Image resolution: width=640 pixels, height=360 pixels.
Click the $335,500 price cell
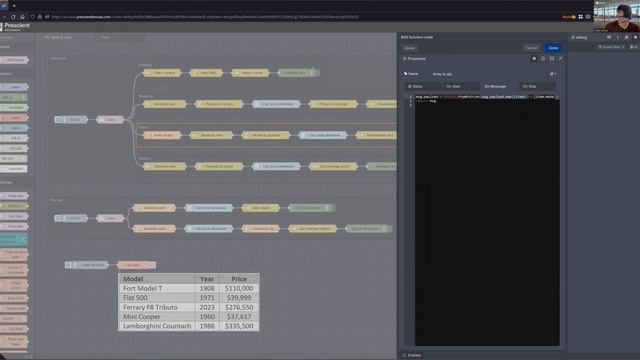point(239,326)
